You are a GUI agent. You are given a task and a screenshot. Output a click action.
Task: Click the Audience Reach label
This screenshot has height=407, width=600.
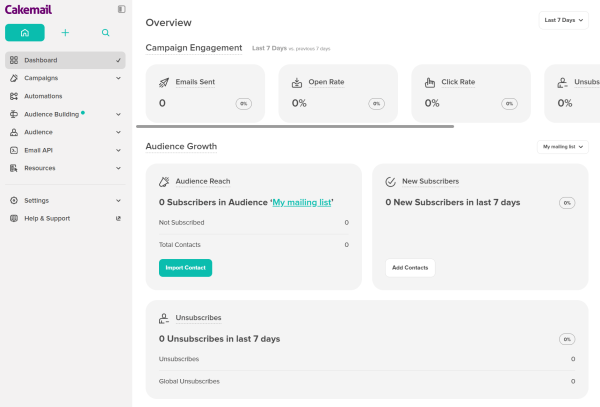pos(203,181)
